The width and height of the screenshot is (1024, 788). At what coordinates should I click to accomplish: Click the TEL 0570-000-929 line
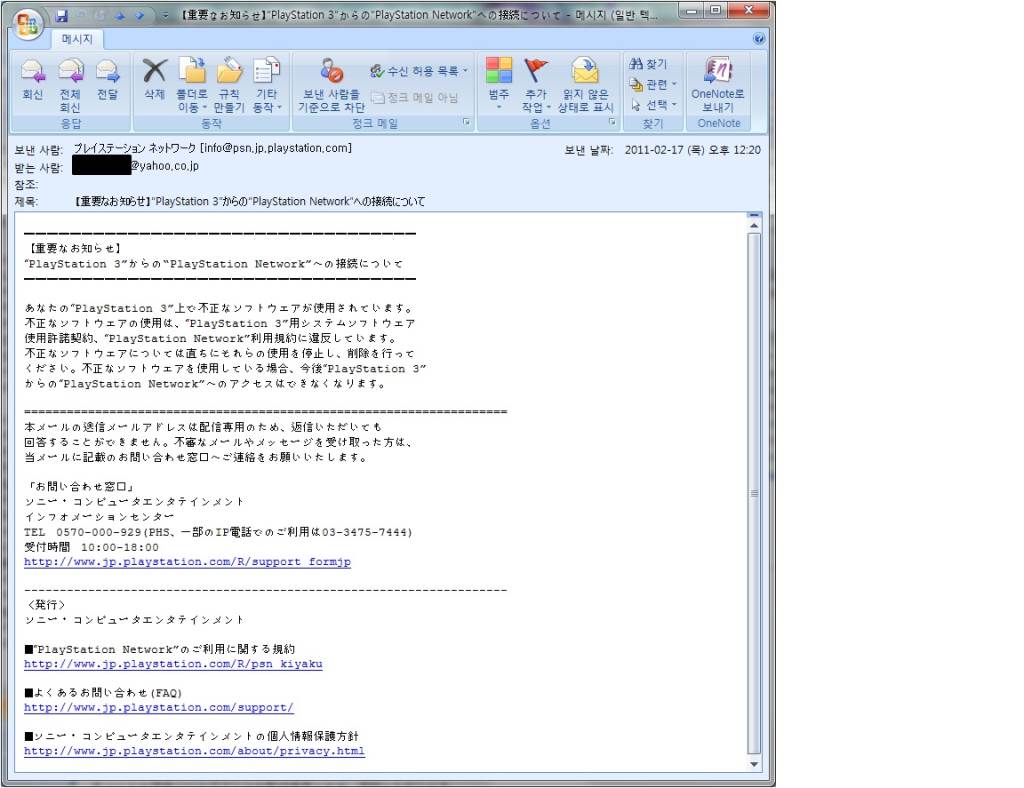(x=218, y=533)
